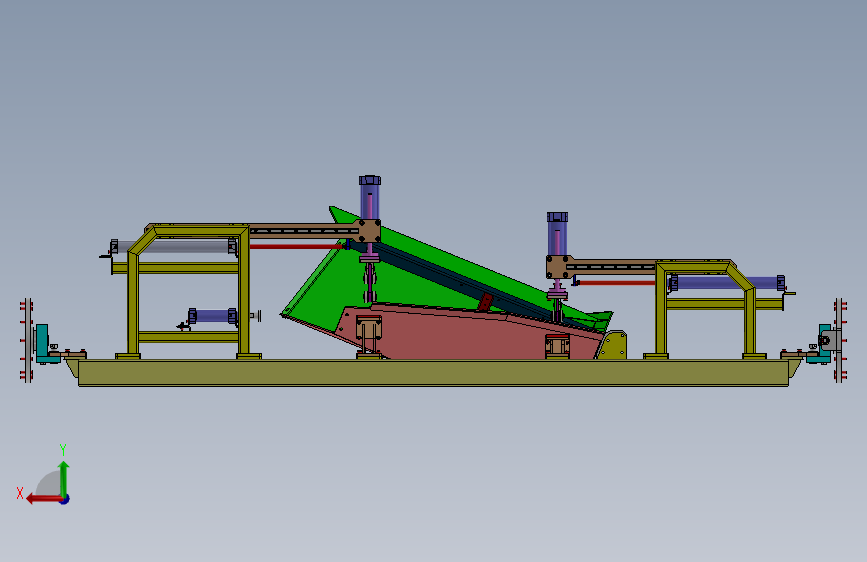The image size is (867, 562).
Task: Select the red rod by the right frame
Action: 617,283
